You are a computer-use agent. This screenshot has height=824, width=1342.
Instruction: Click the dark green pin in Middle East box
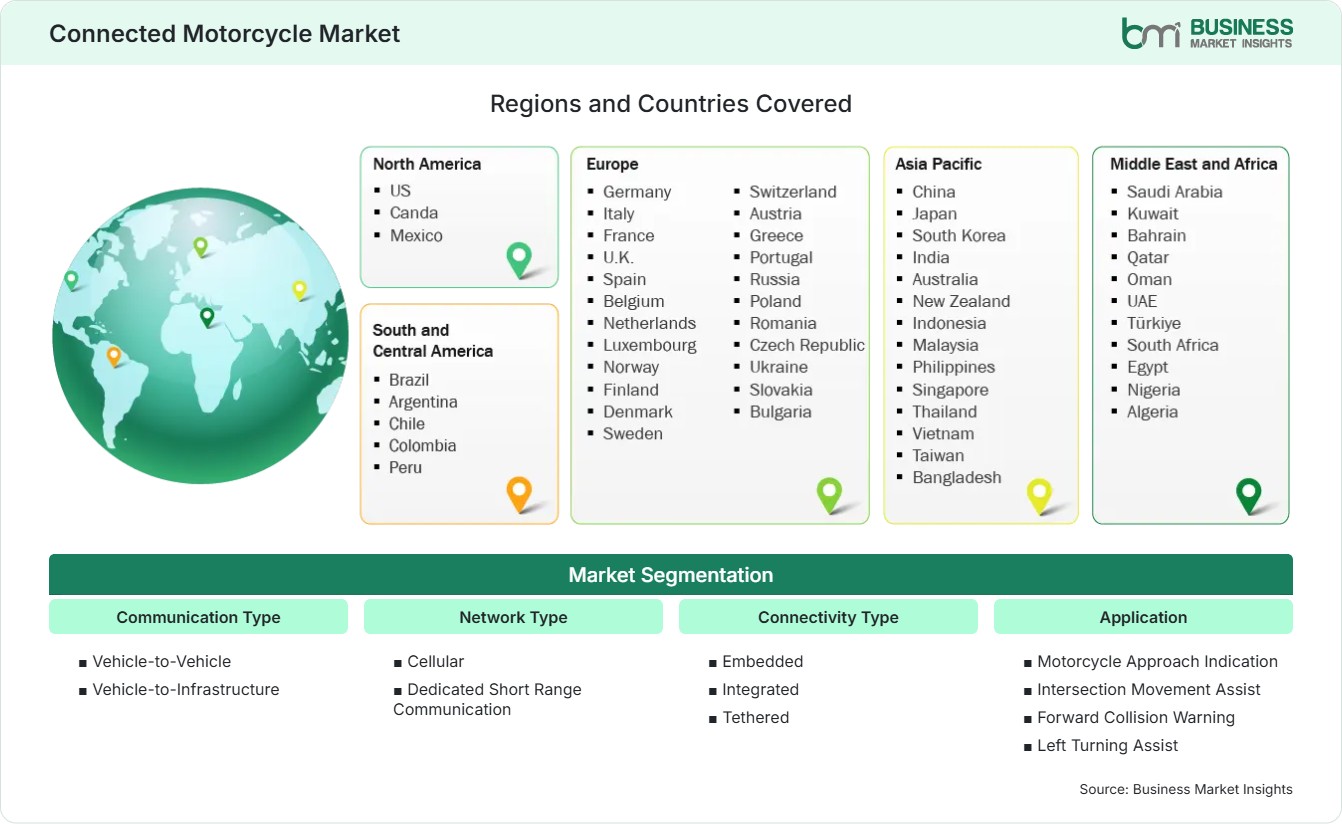click(x=1249, y=495)
